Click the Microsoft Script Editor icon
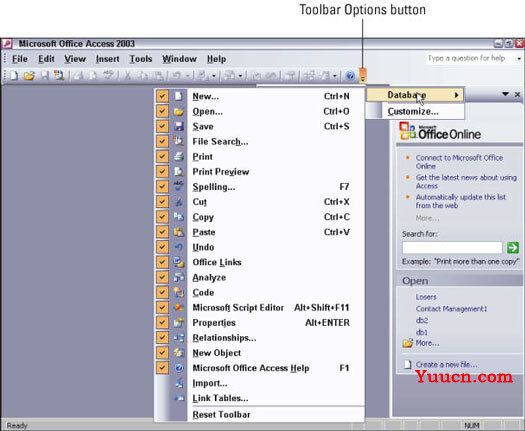The width and height of the screenshot is (525, 431). coord(179,307)
